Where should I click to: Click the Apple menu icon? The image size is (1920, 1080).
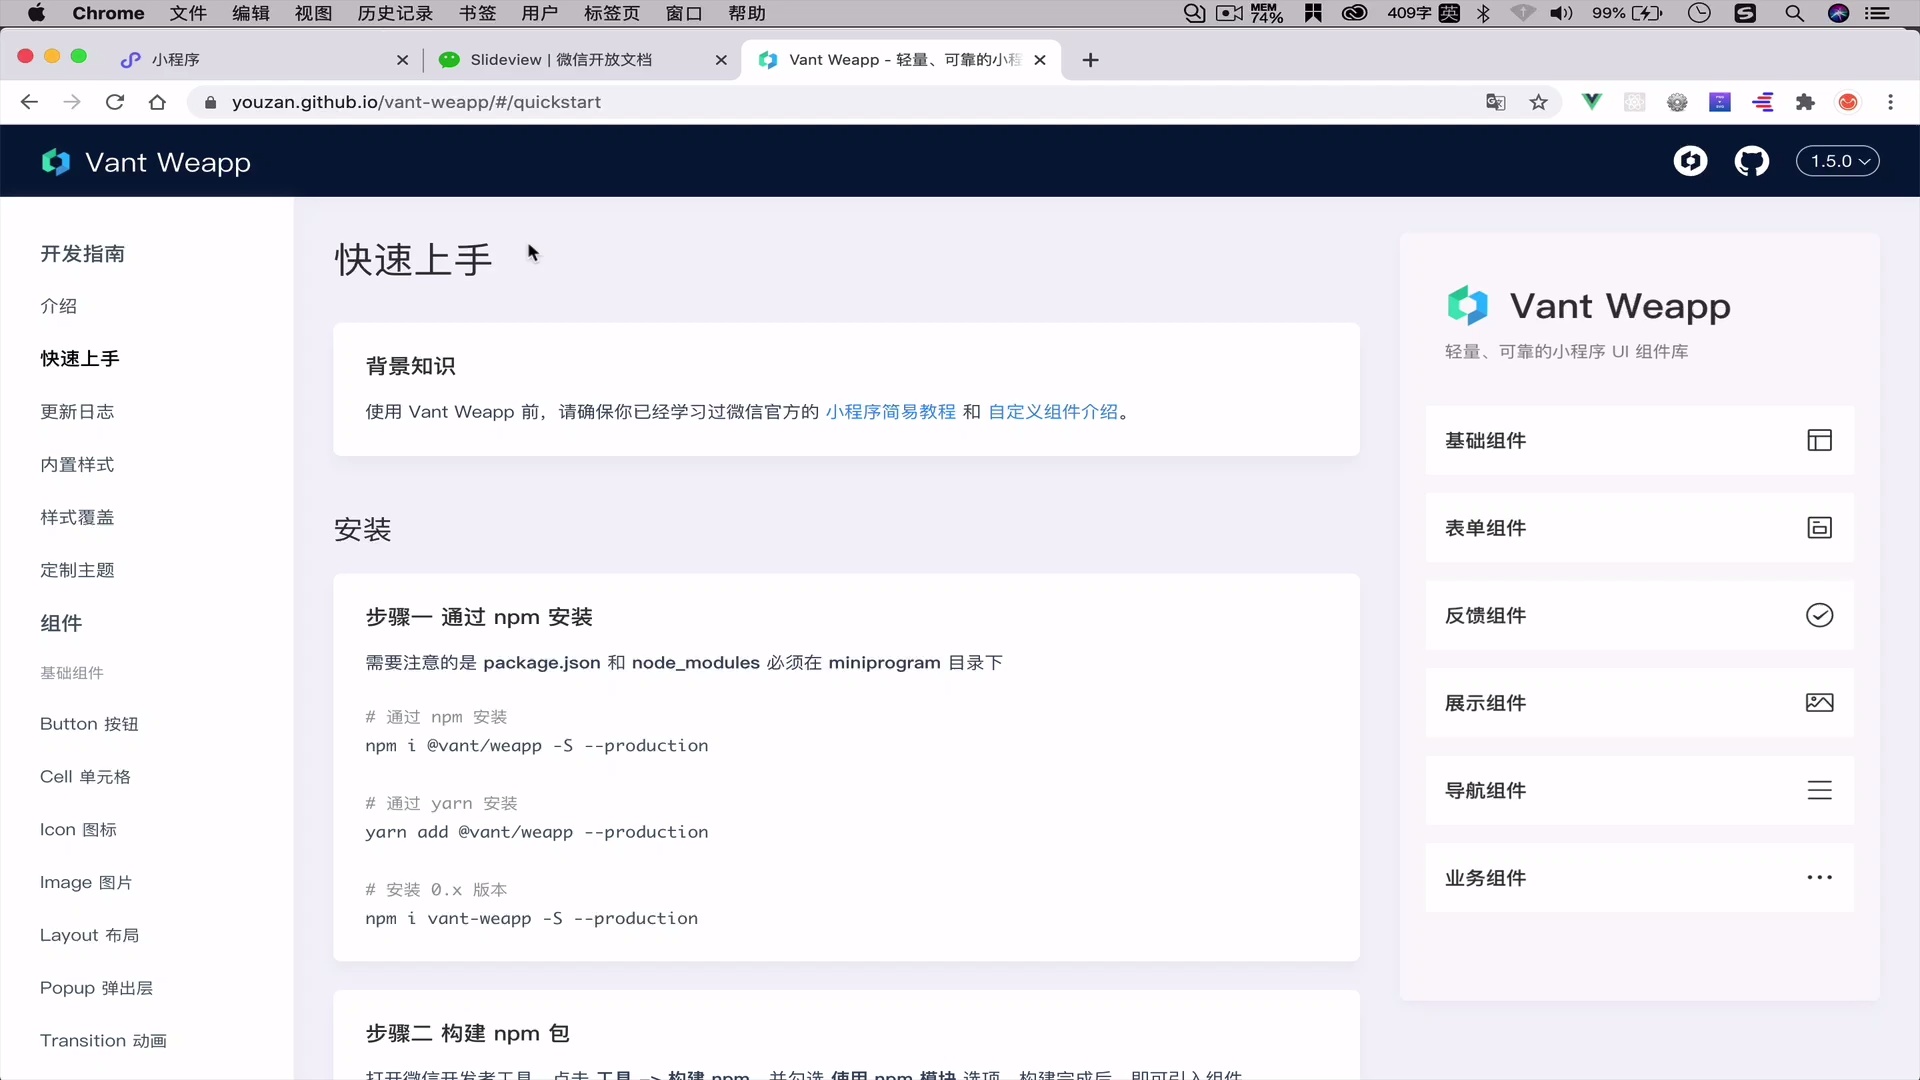(36, 13)
